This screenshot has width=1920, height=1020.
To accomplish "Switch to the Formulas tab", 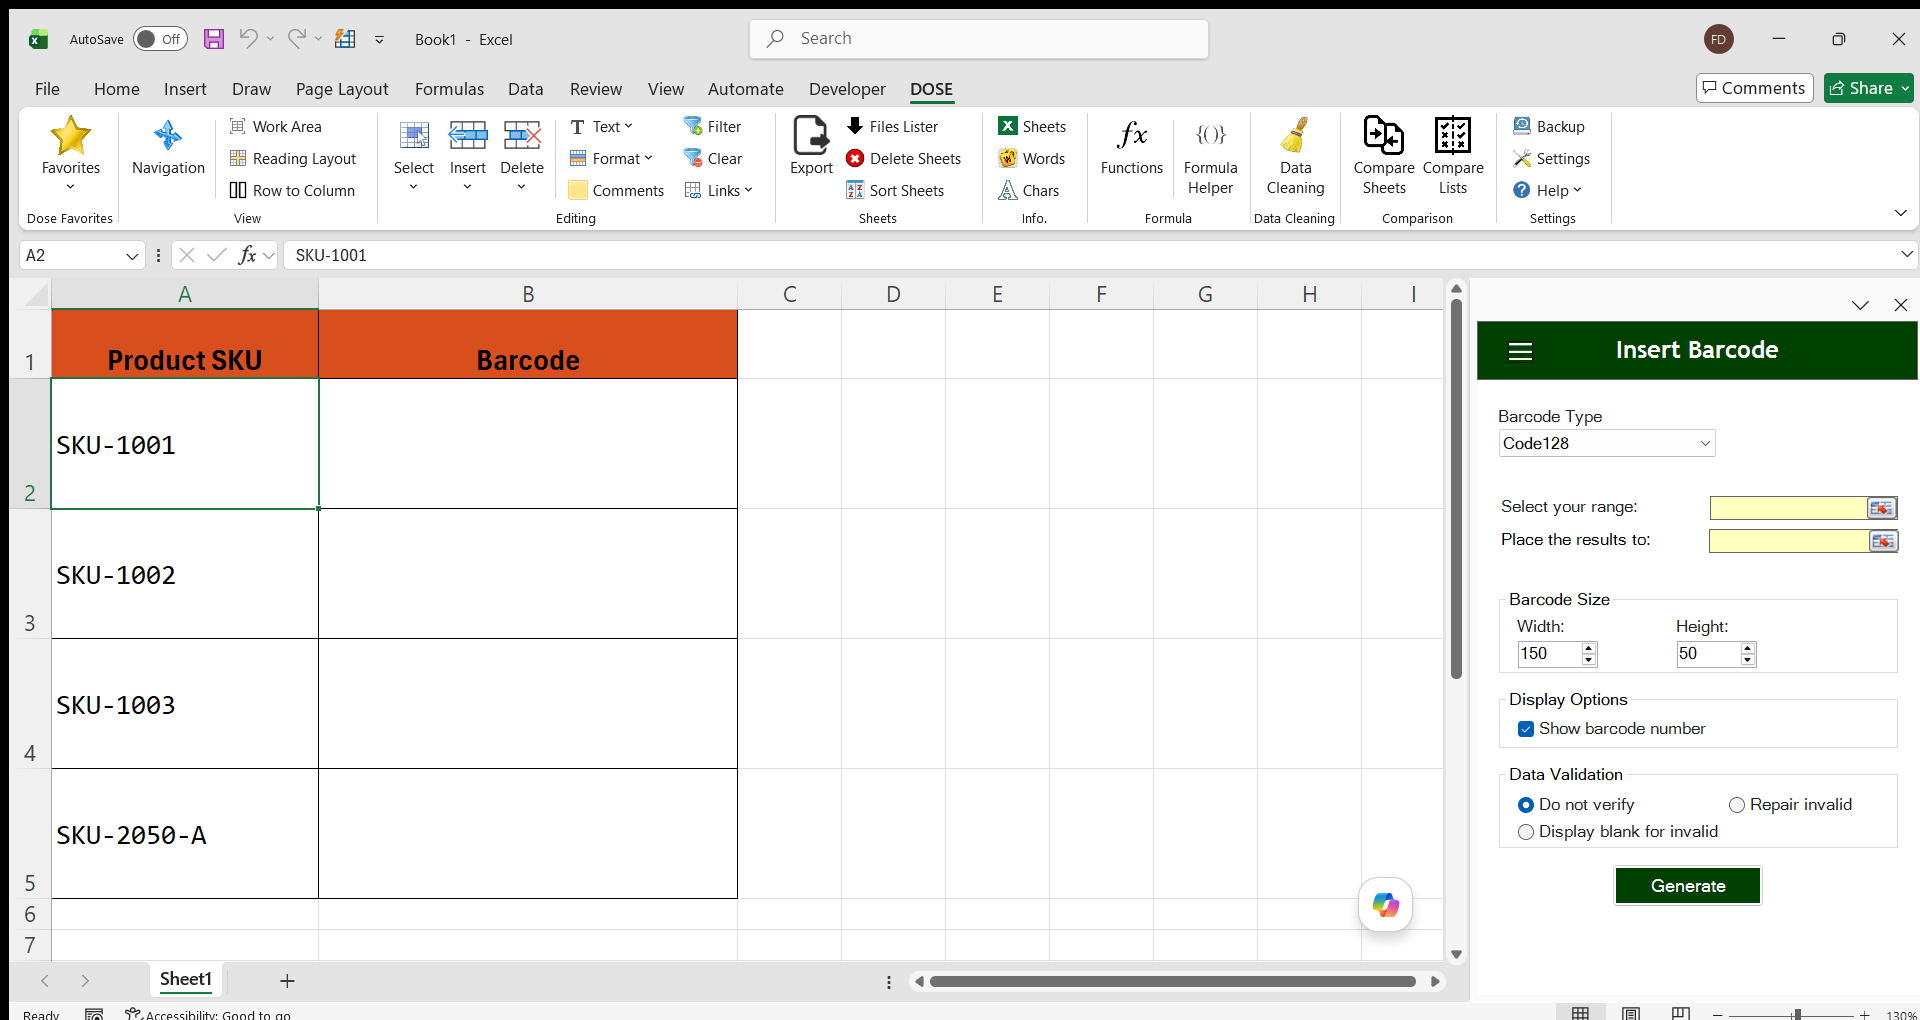I will [x=449, y=89].
